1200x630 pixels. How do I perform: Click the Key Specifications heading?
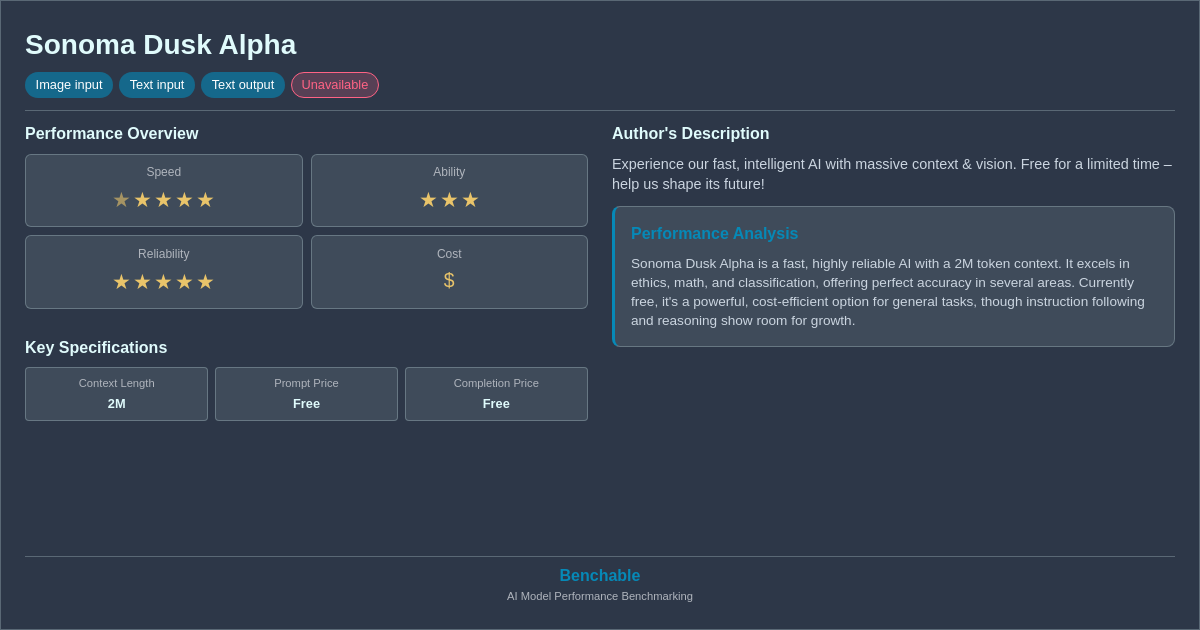96,348
